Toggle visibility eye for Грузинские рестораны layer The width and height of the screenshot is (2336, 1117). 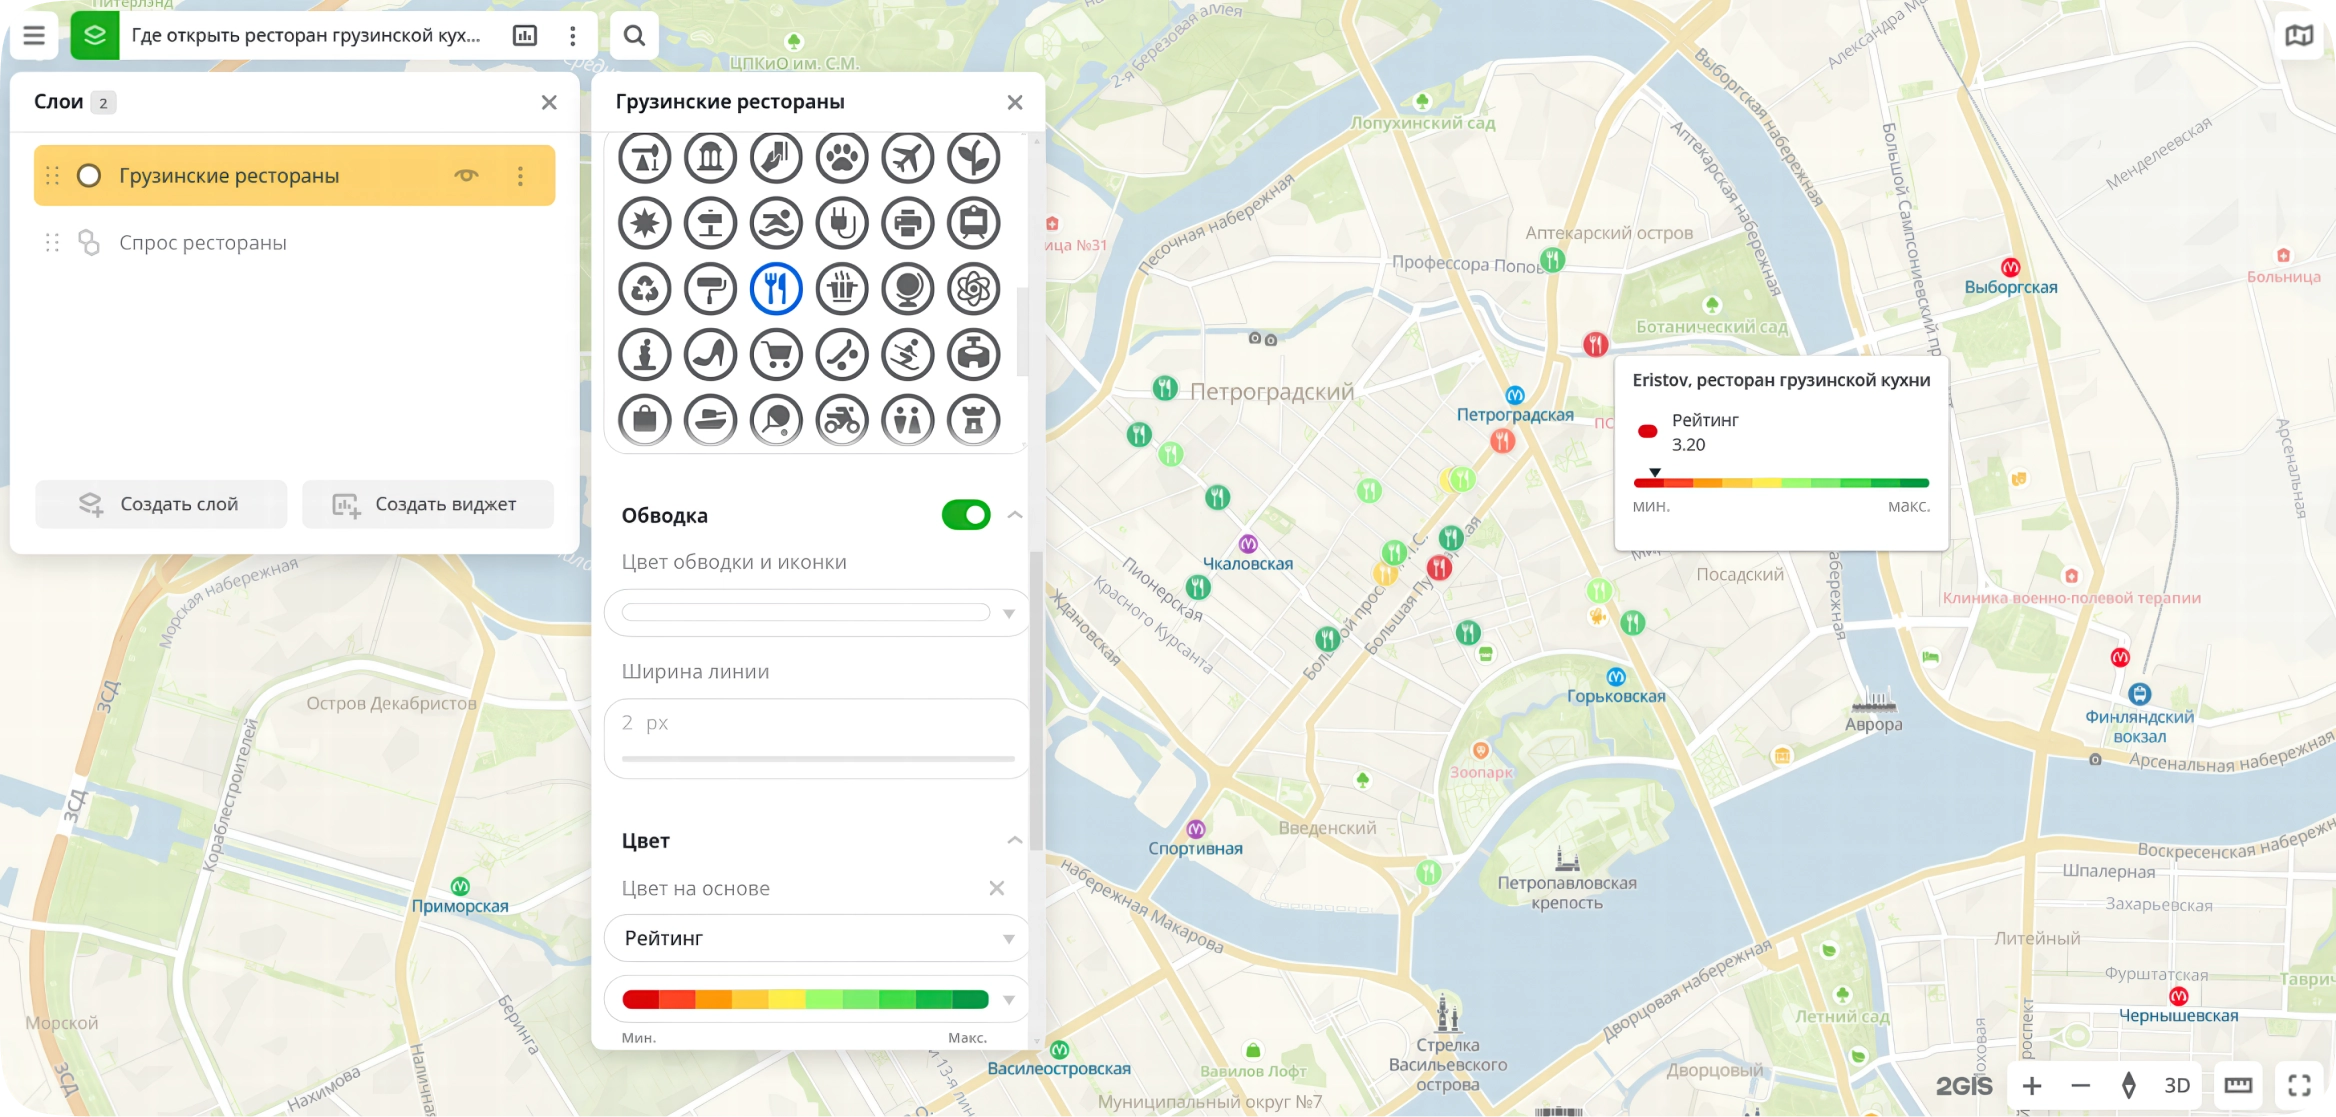(x=466, y=175)
